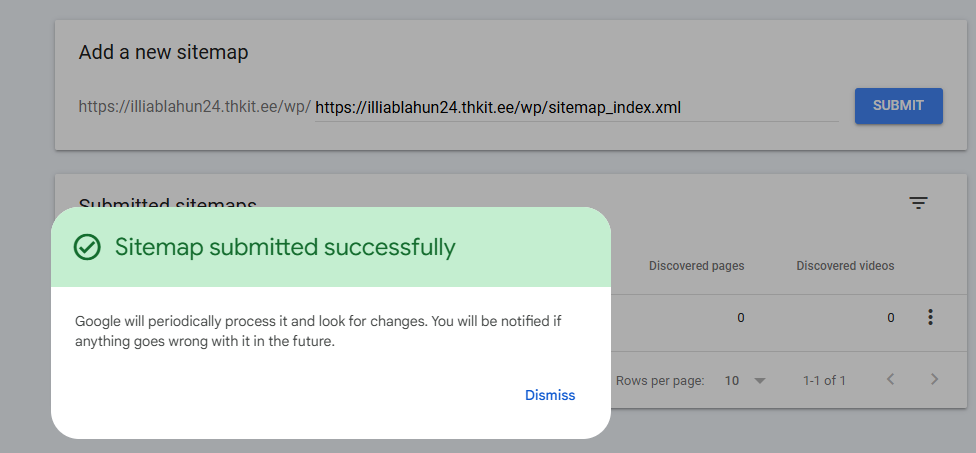Focus the sitemap URL input field

576,107
